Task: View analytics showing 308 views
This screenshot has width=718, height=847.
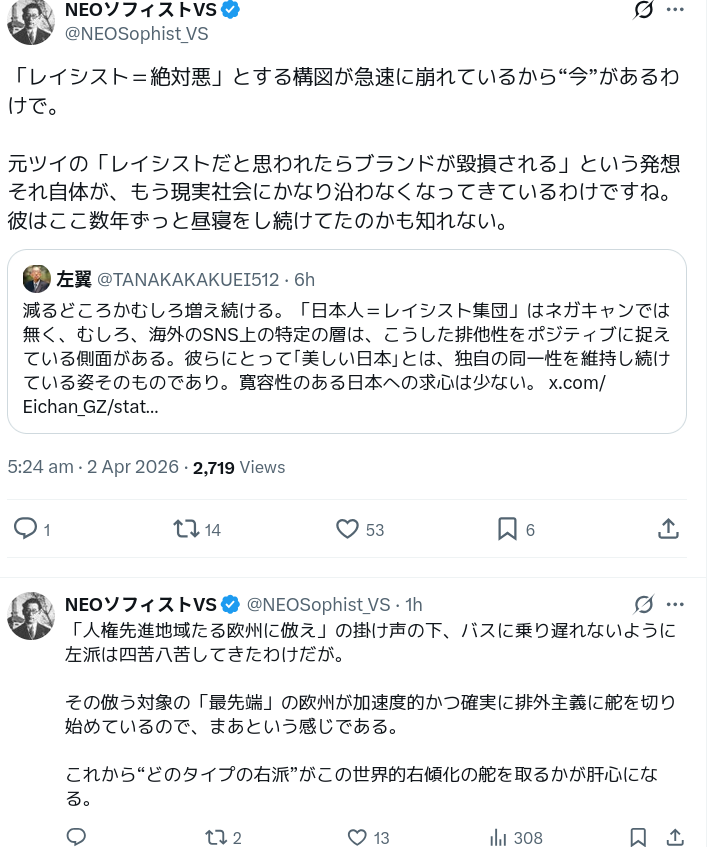Action: coord(498,837)
